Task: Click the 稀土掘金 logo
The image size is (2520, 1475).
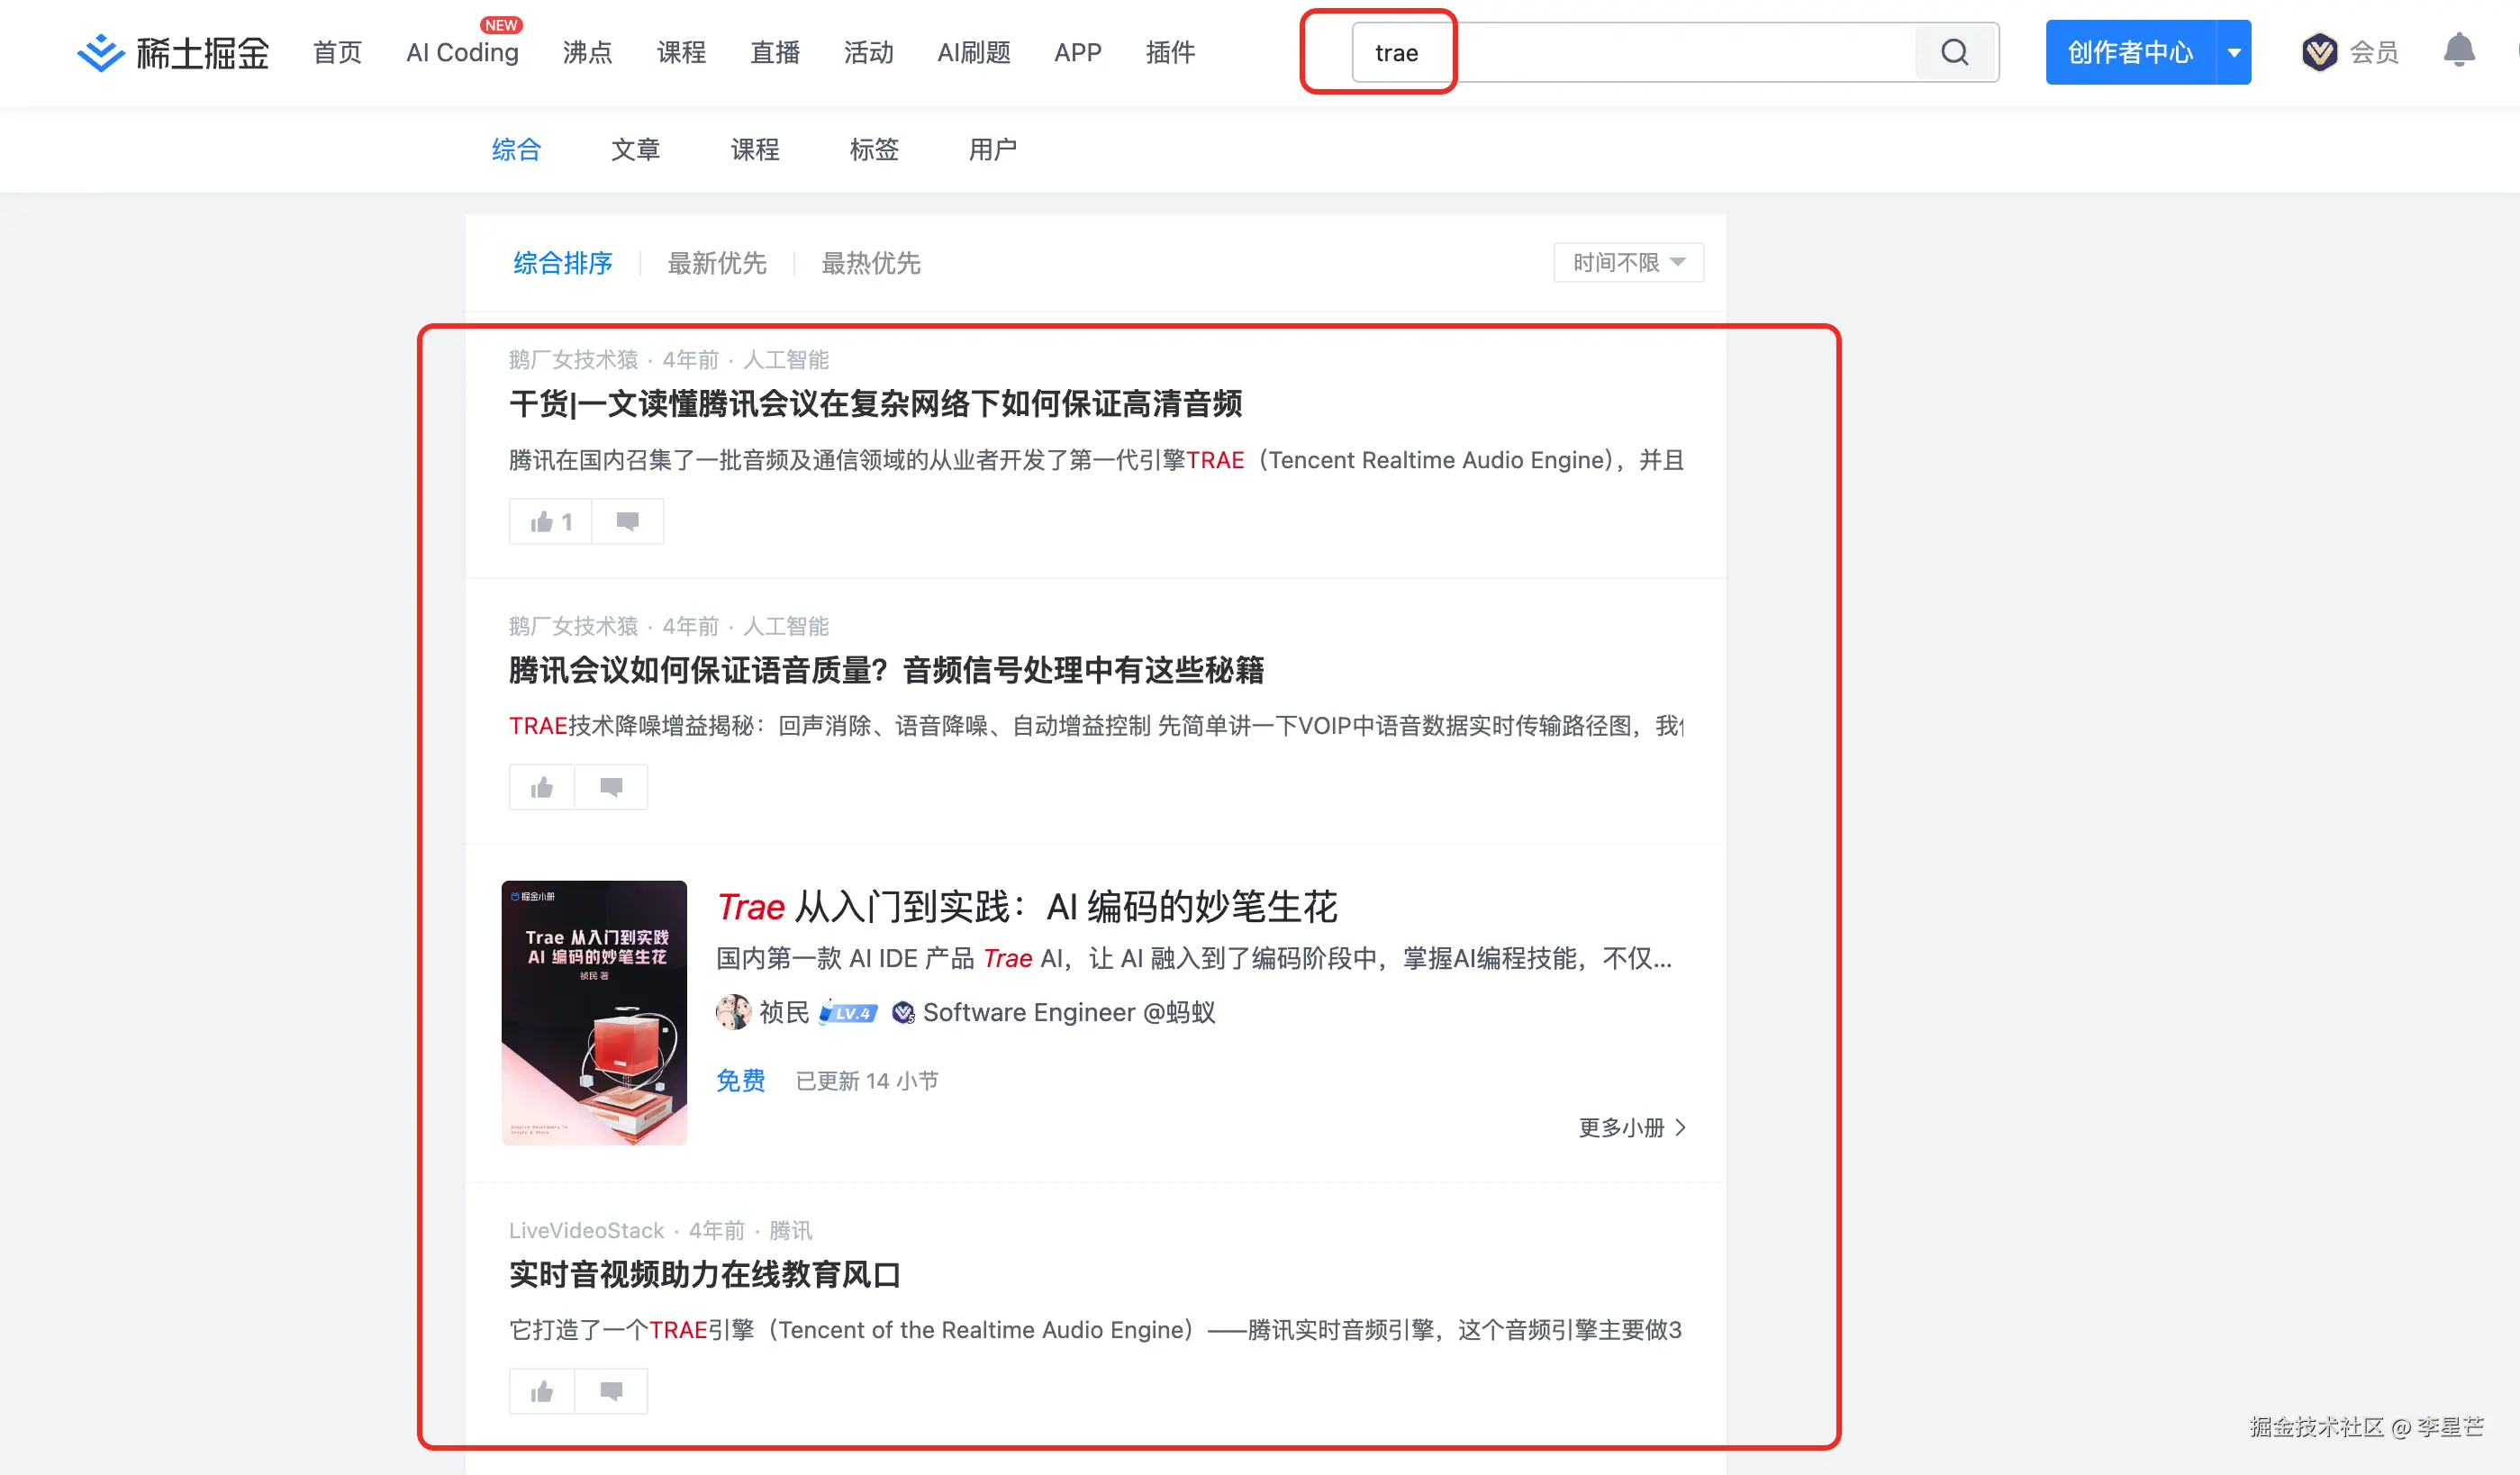Action: [172, 52]
